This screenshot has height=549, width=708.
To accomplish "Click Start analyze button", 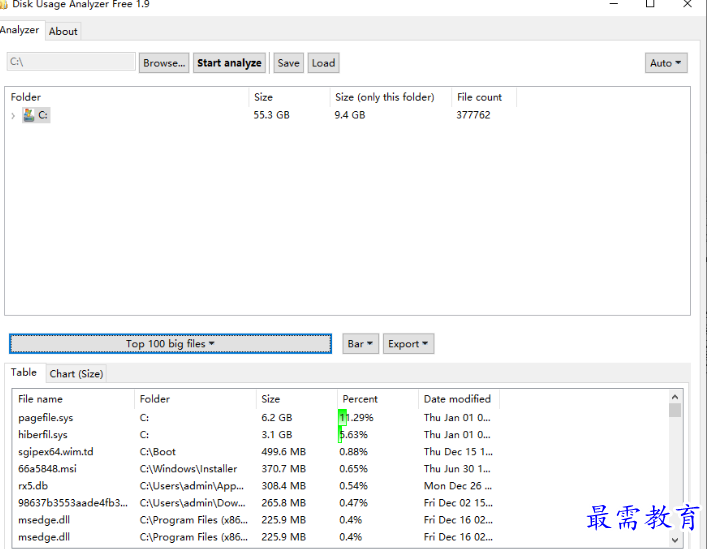I will [x=229, y=63].
